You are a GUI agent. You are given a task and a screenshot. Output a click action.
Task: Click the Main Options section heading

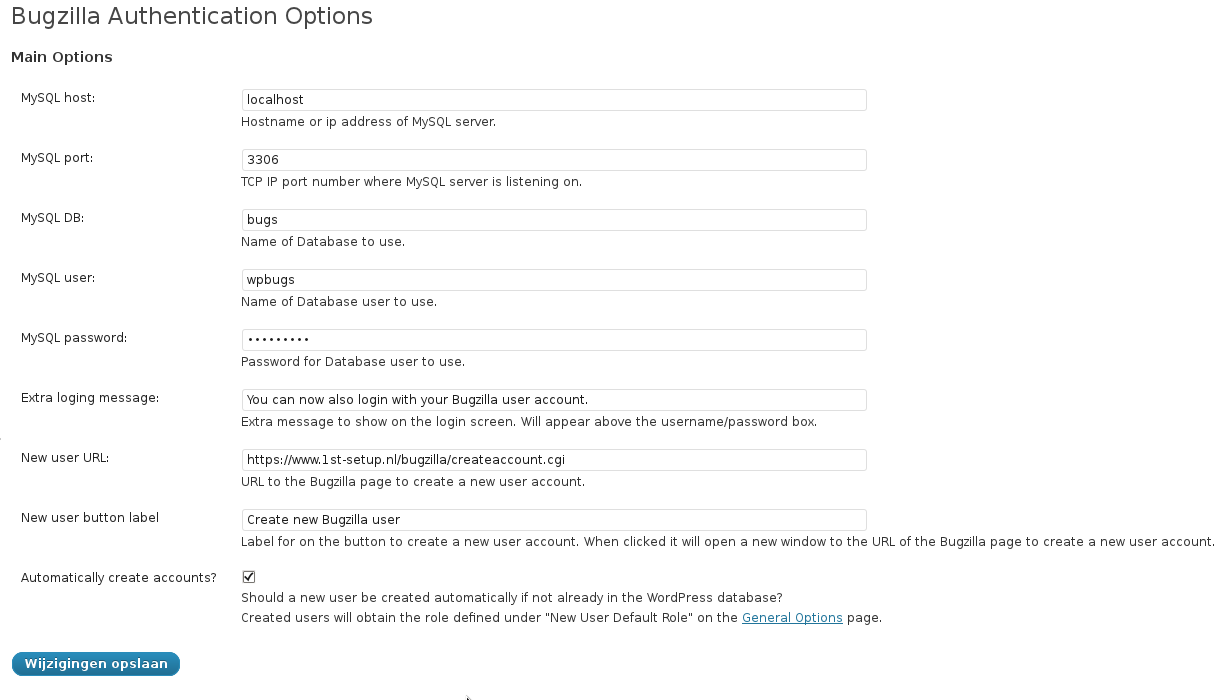62,57
